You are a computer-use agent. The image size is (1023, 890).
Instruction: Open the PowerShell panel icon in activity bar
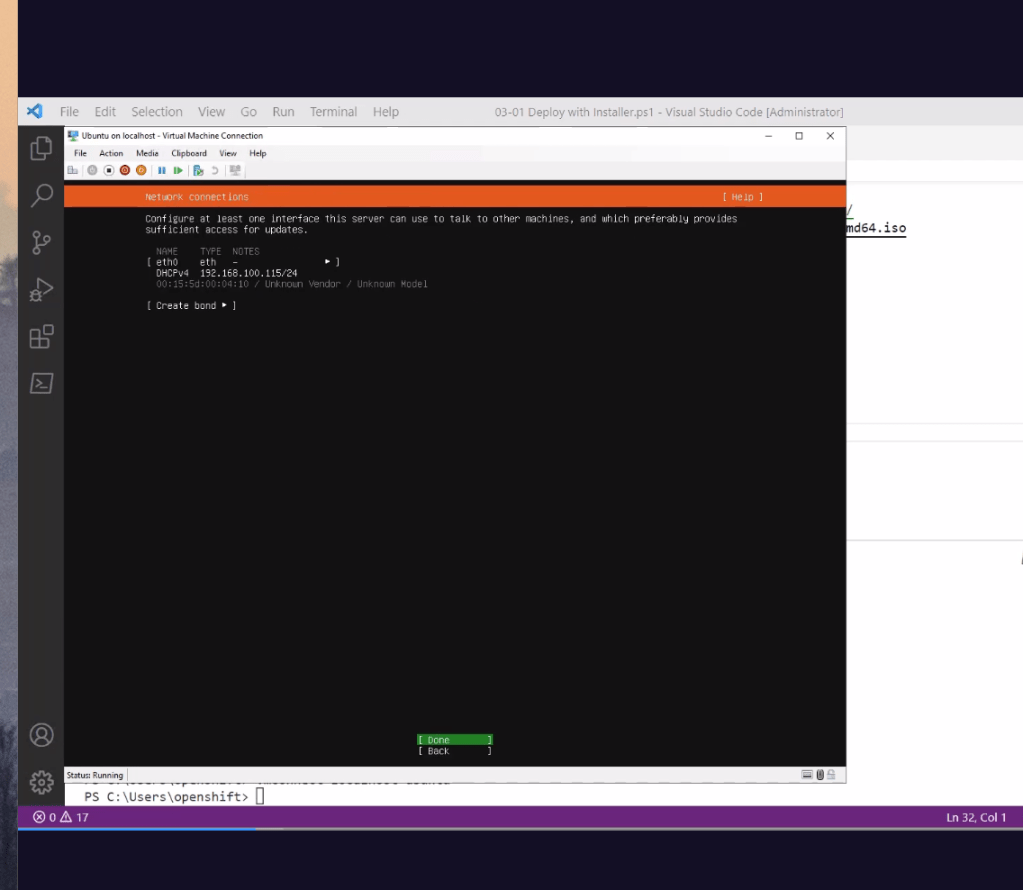click(41, 383)
